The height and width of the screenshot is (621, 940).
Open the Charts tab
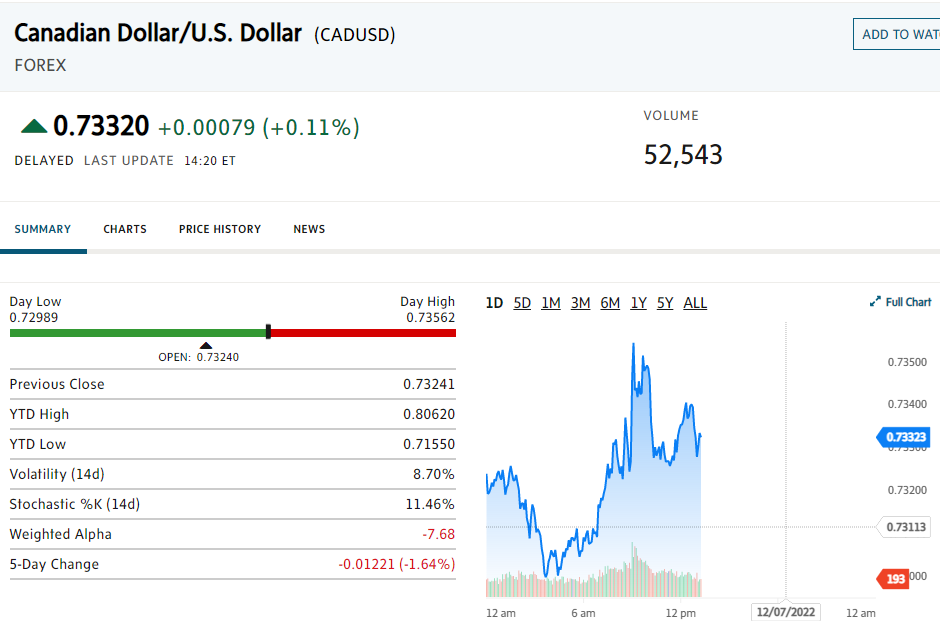click(125, 229)
